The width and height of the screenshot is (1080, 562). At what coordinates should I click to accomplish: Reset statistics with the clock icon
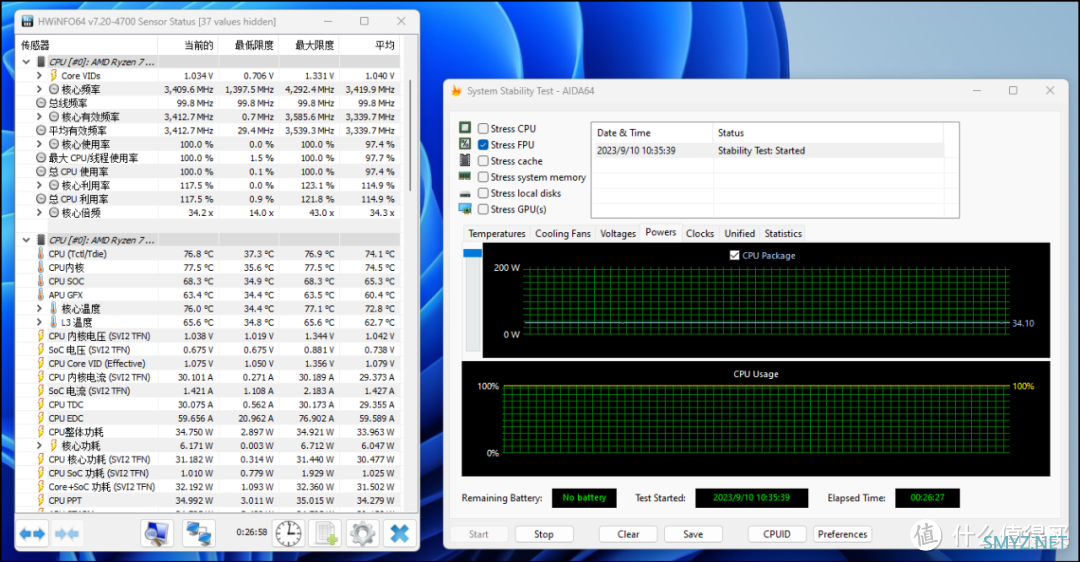pos(288,534)
